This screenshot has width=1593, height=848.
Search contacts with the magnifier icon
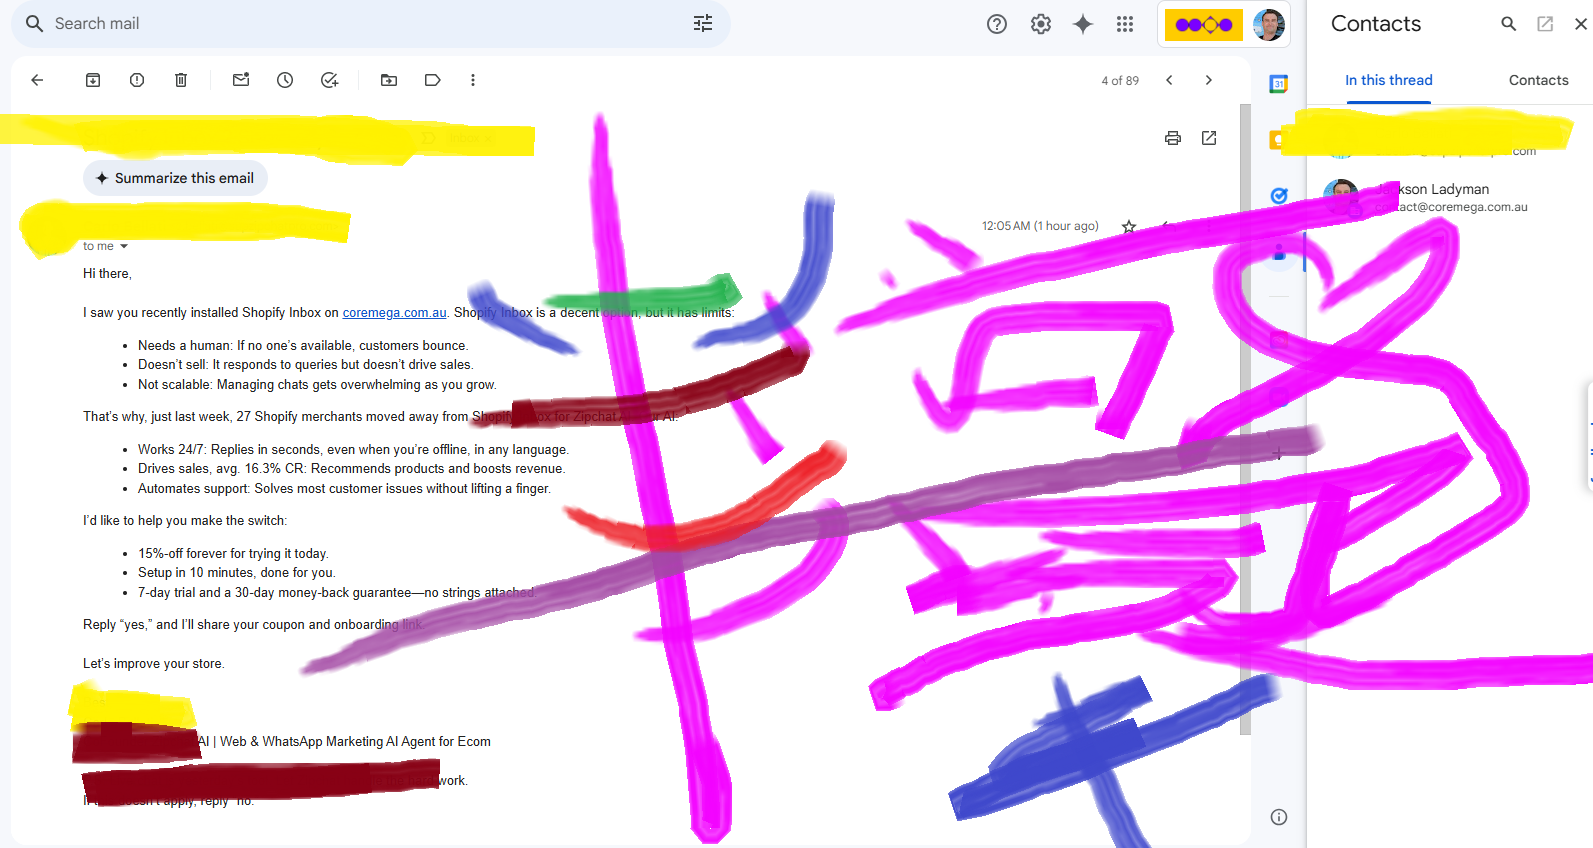[x=1509, y=24]
